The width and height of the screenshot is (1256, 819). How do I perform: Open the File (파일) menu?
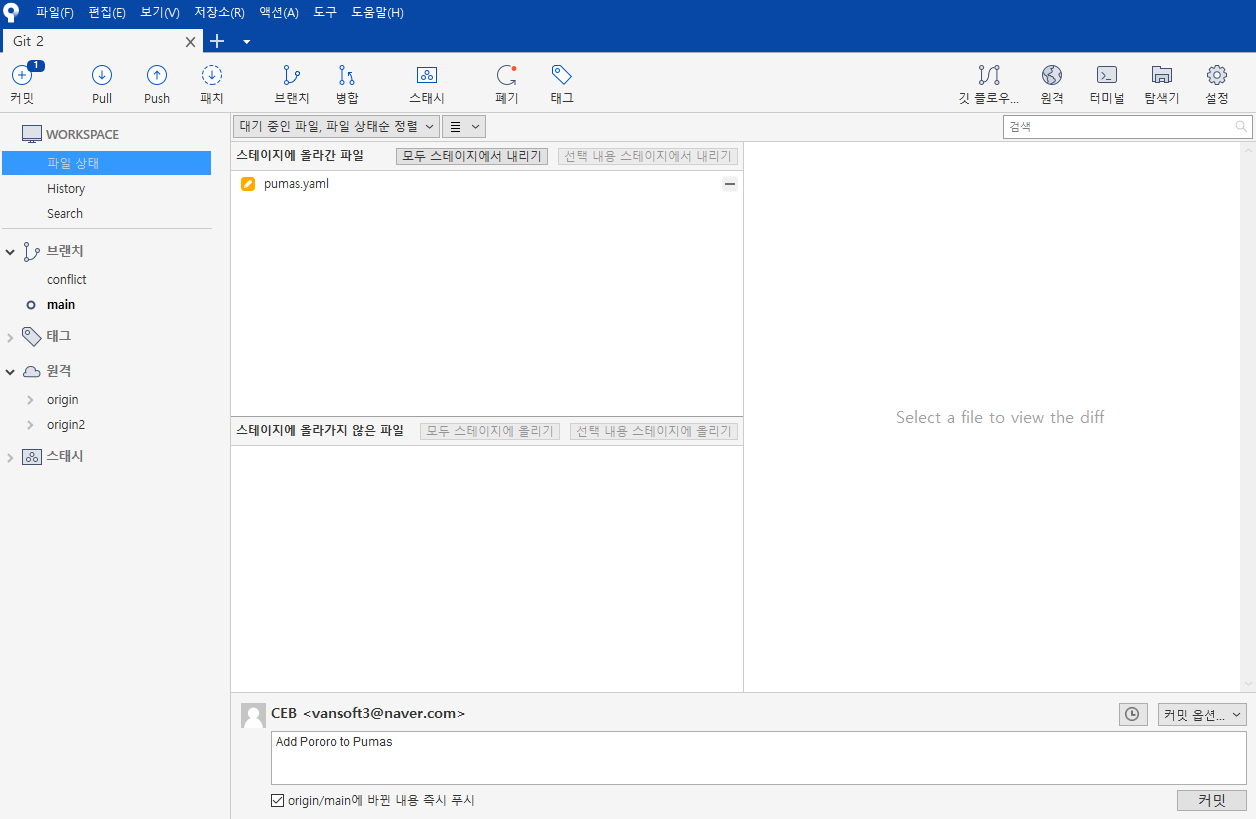coord(55,12)
